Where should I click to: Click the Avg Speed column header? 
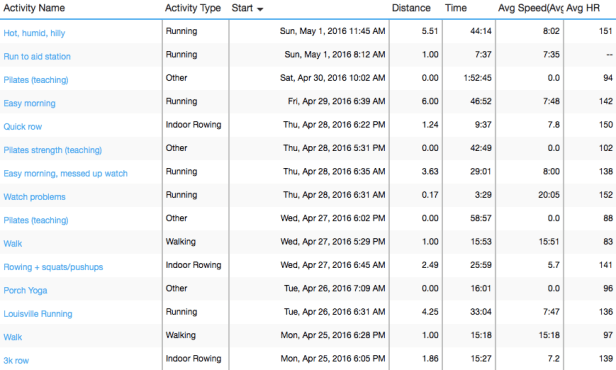point(530,8)
